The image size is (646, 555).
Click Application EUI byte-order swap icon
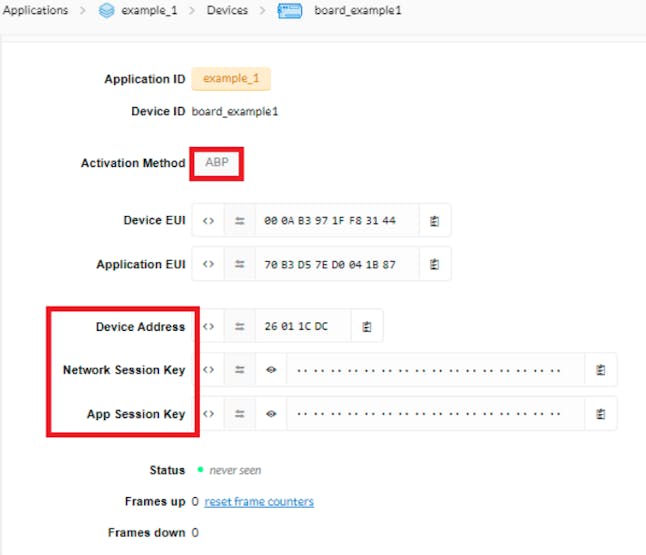240,264
